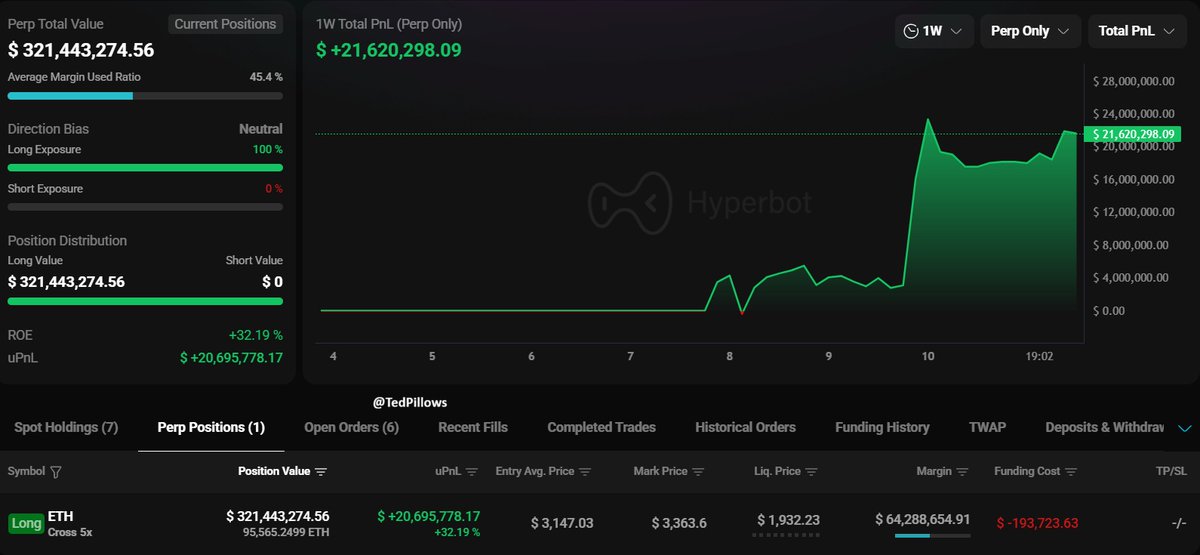Screen dimensions: 1200x555
Task: Click the ETH margin usage bar
Action: pyautogui.click(x=933, y=536)
